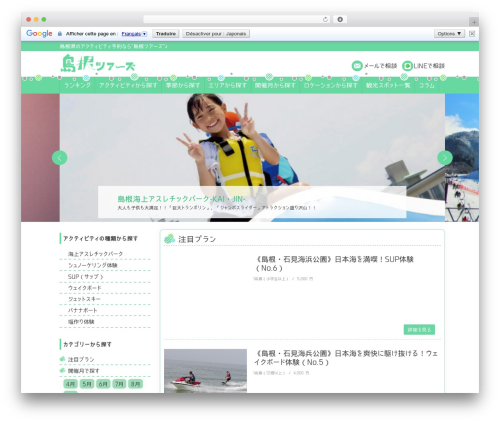The height and width of the screenshot is (423, 500).
Task: Click 開催月で探す category link
Action: 84,371
